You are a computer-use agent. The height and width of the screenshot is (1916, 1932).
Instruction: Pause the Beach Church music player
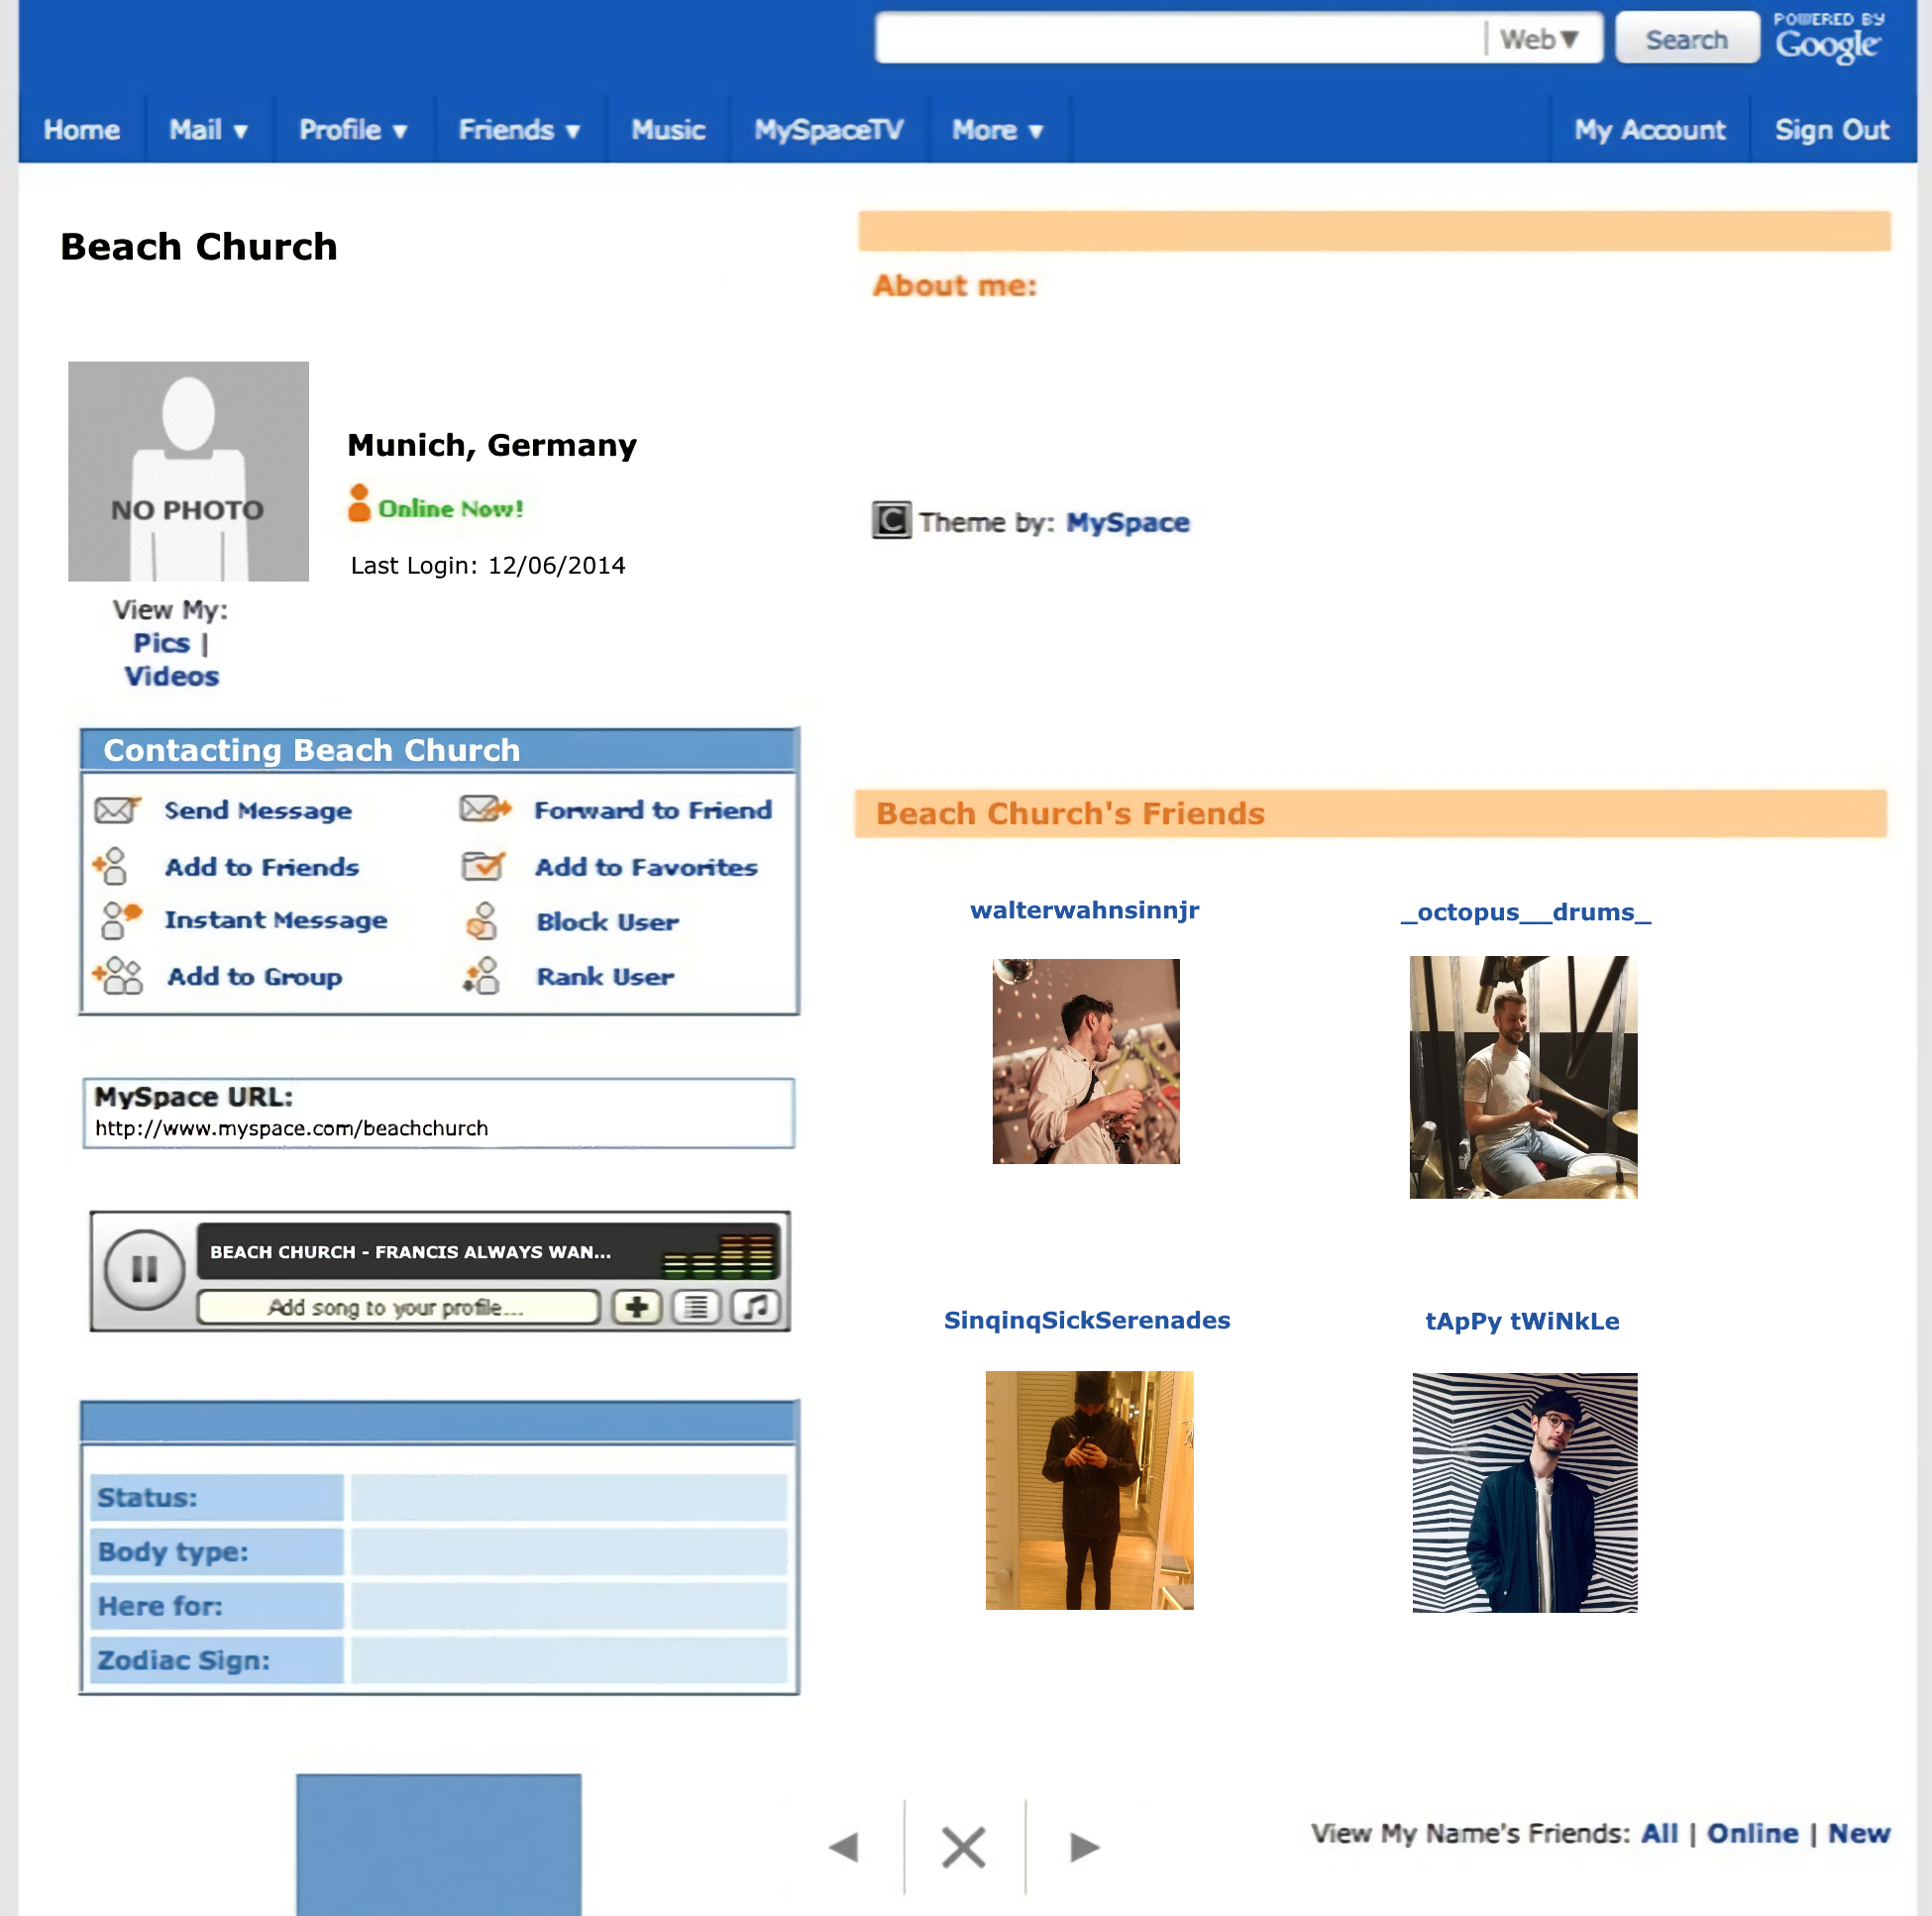pos(145,1269)
